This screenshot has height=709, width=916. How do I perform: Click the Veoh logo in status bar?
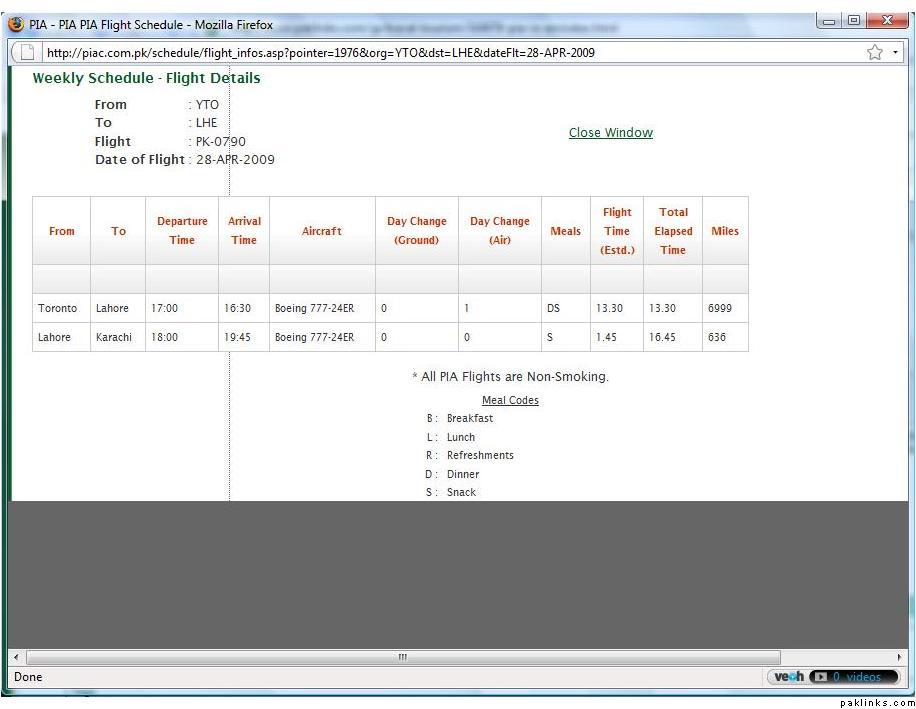tap(789, 677)
